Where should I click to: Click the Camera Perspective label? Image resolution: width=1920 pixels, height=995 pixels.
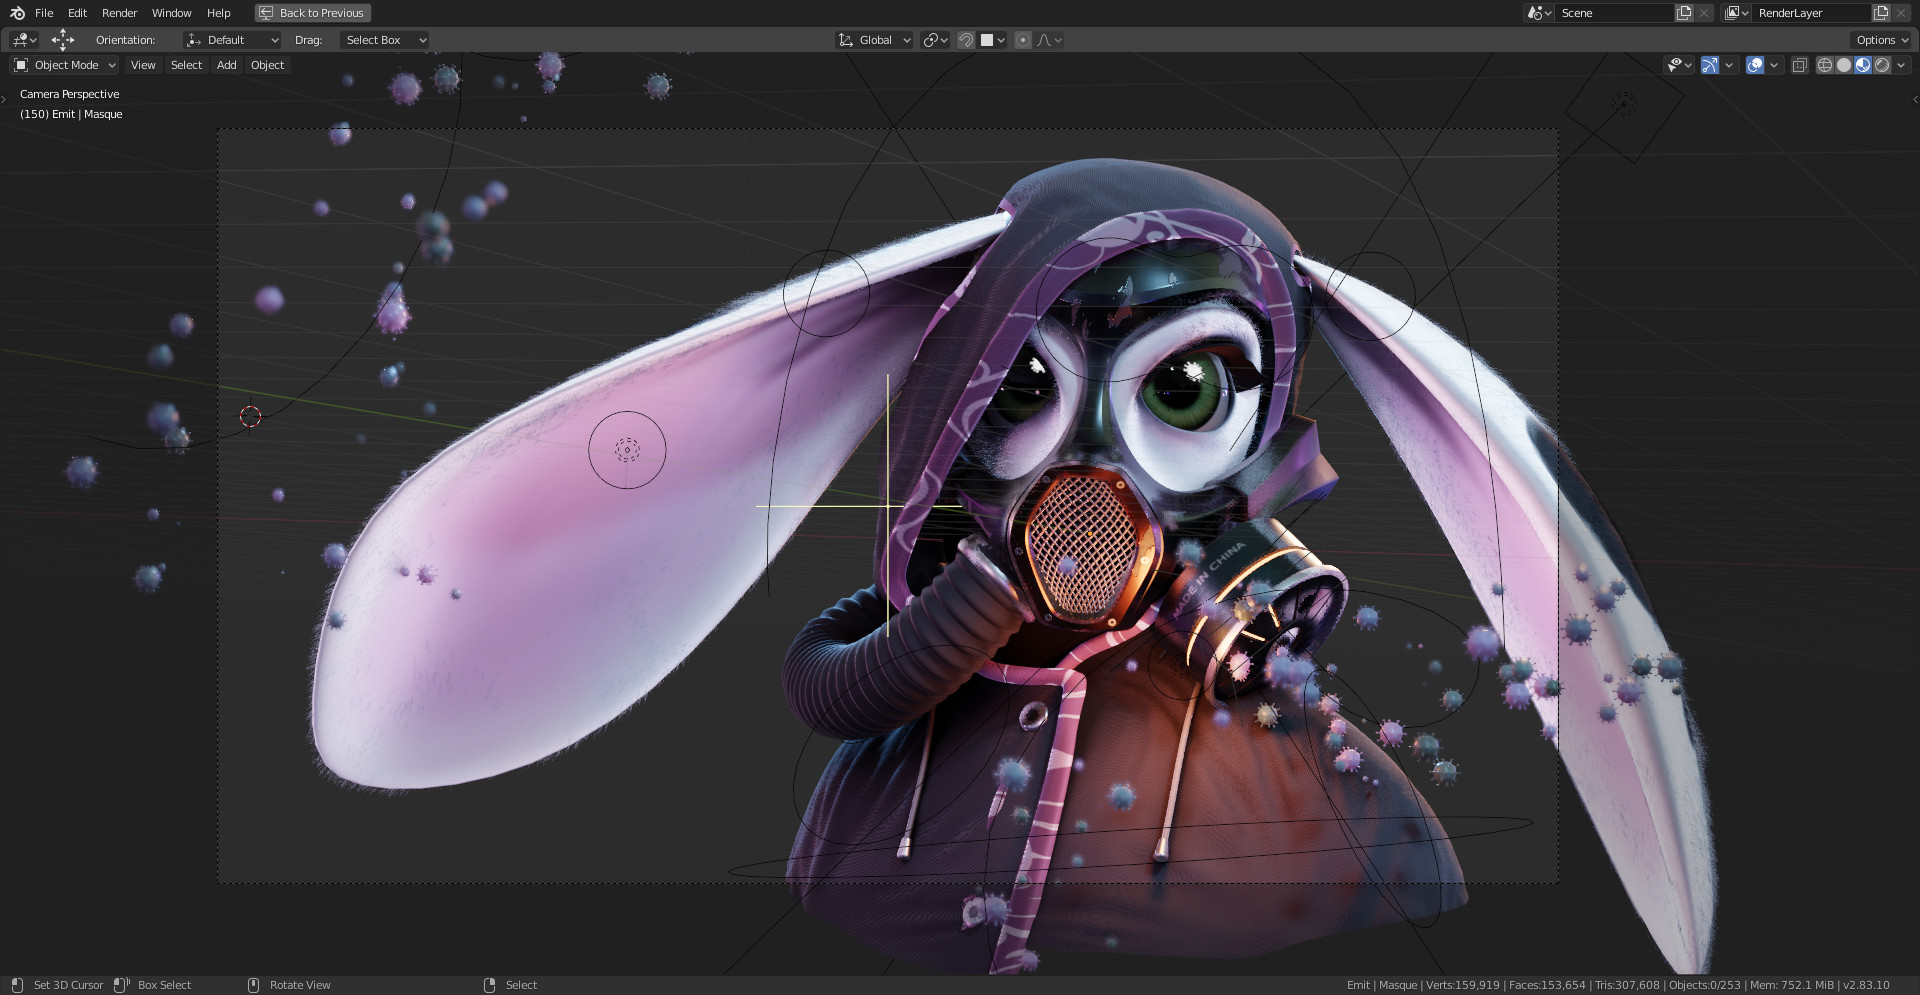pyautogui.click(x=69, y=94)
